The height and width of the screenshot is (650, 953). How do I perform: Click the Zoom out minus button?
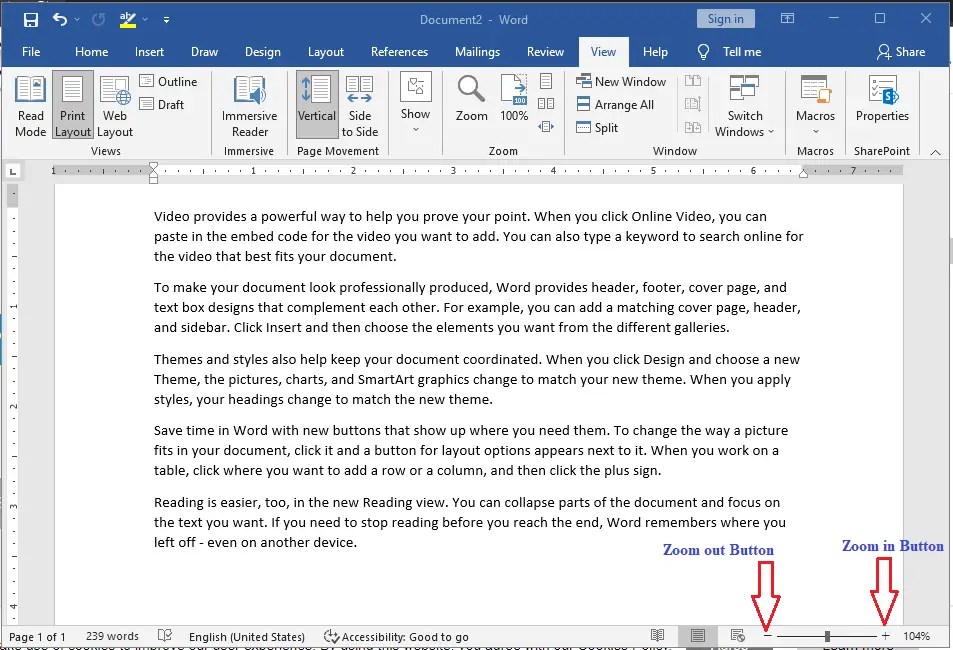(x=767, y=636)
